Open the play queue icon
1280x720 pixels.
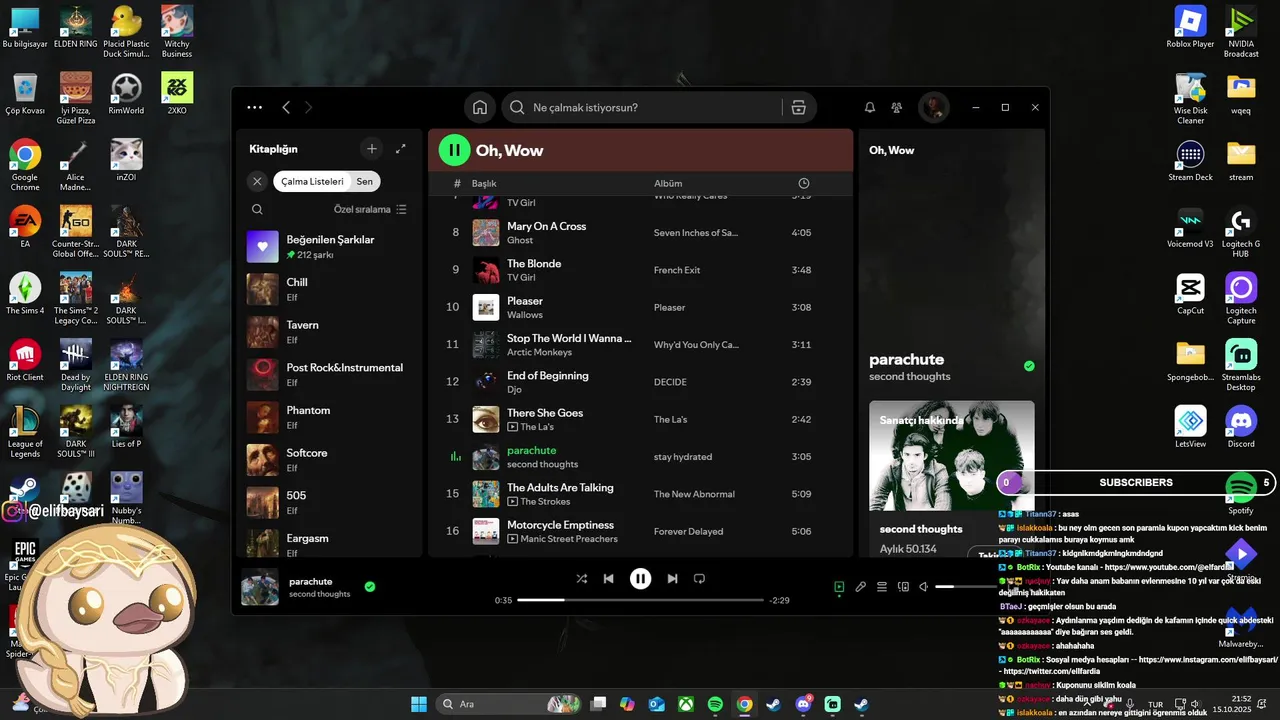pos(882,587)
